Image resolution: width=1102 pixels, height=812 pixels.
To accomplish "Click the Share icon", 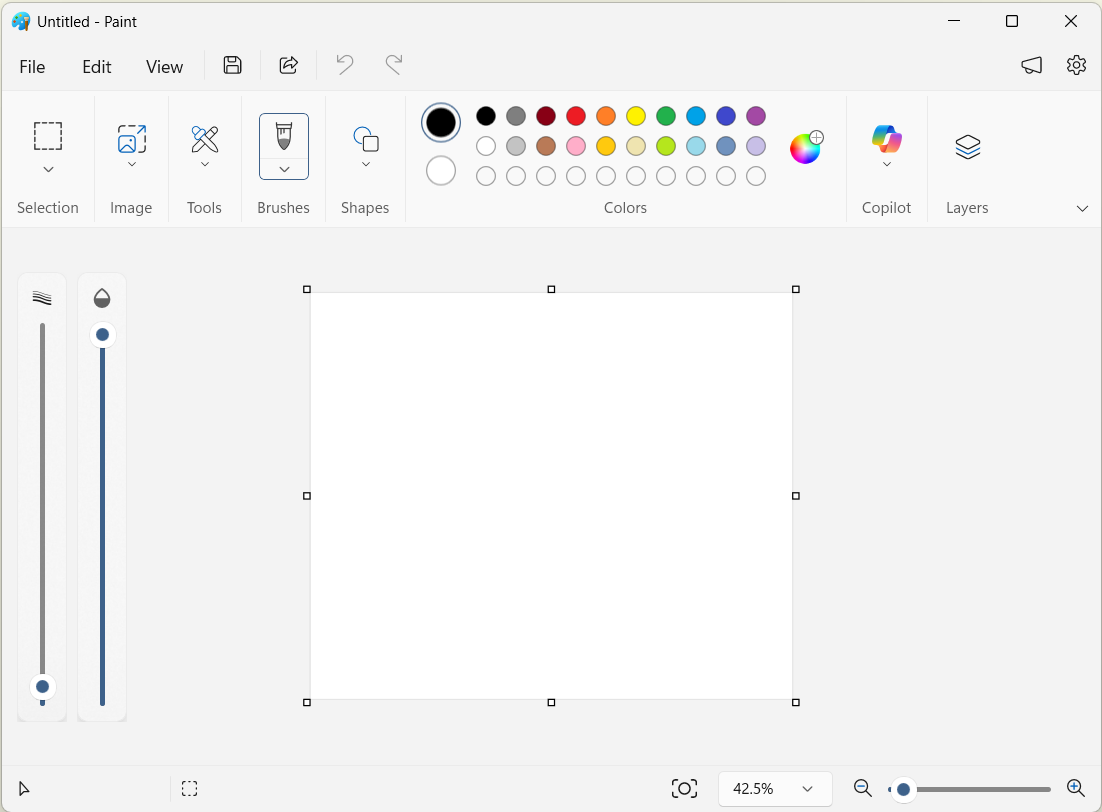I will (288, 65).
